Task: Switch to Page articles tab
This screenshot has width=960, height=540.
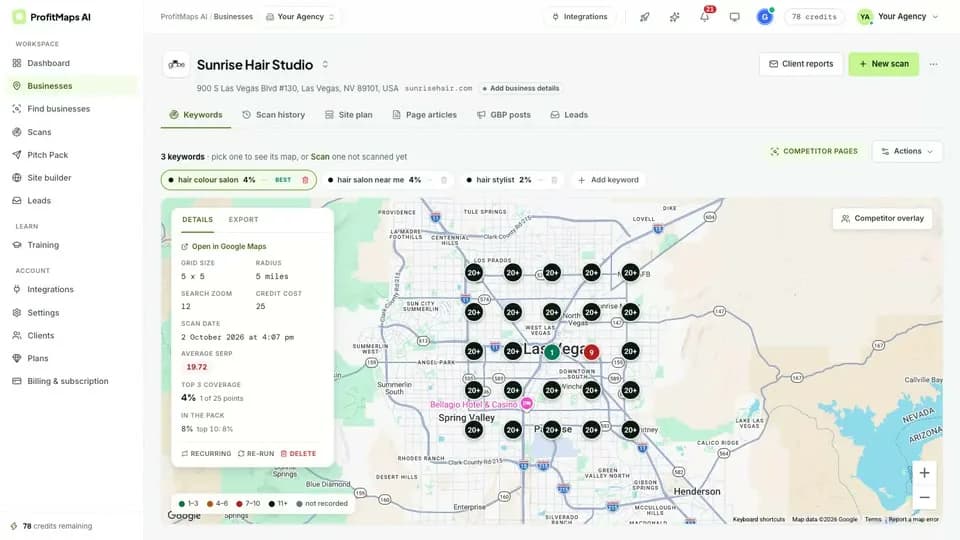Action: click(424, 115)
